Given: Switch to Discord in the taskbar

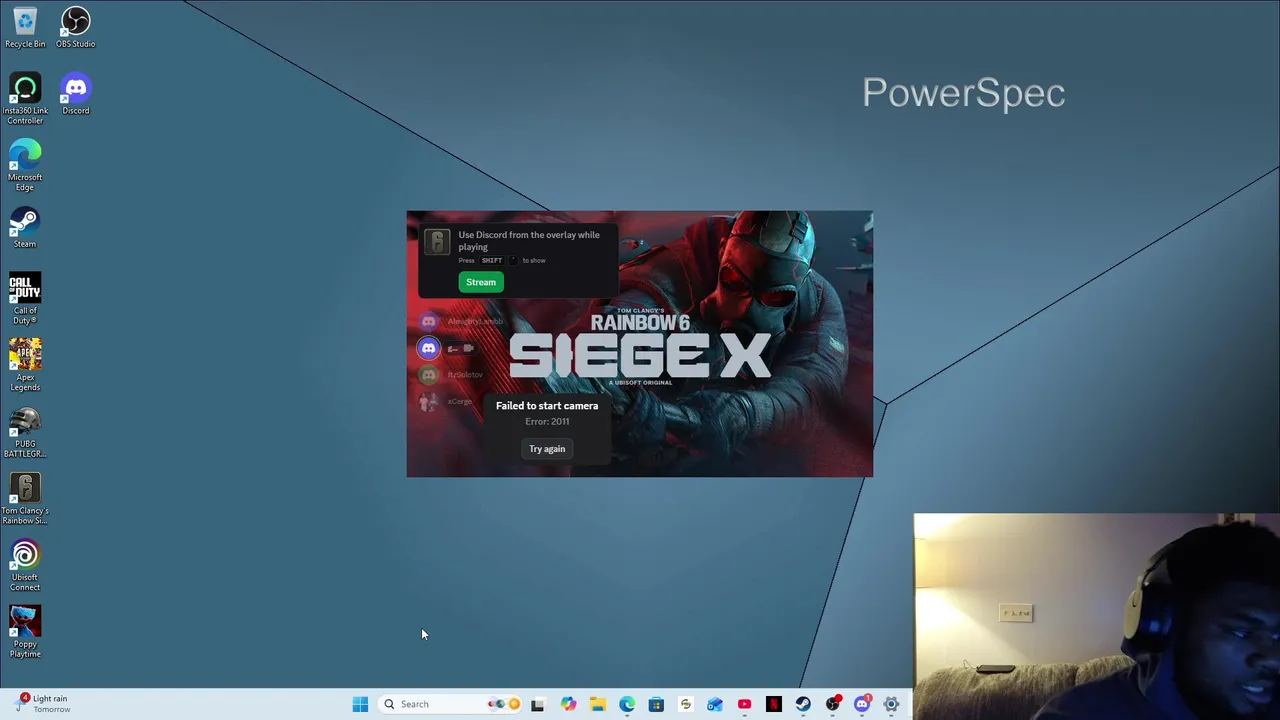Looking at the screenshot, I should tap(862, 704).
